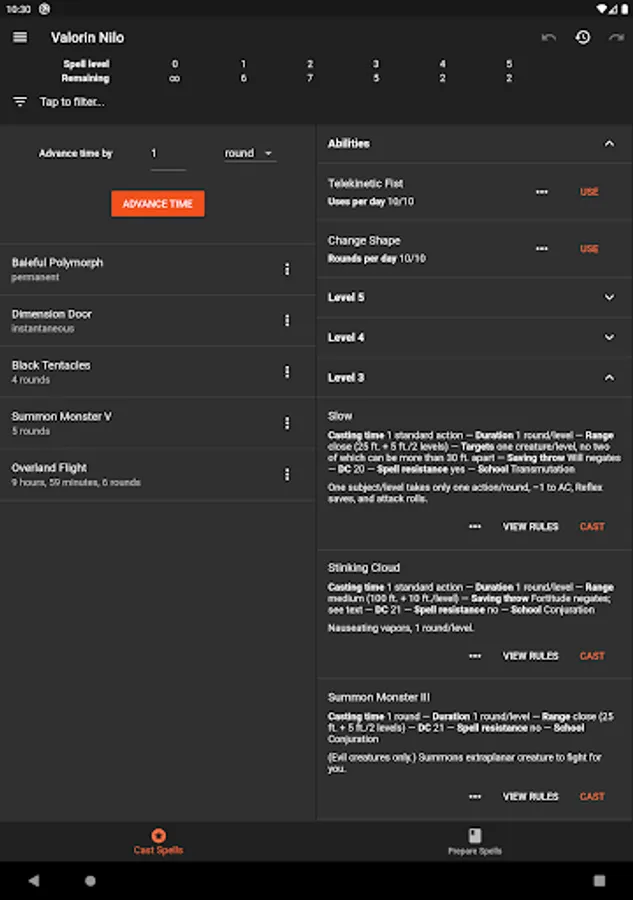The height and width of the screenshot is (900, 633).
Task: Expand the Level 4 spells section
Action: point(609,337)
